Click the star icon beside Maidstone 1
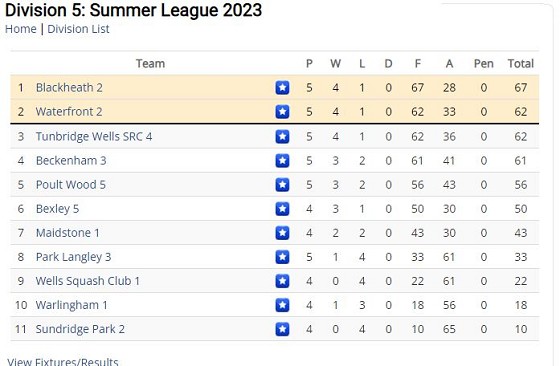 tap(282, 233)
